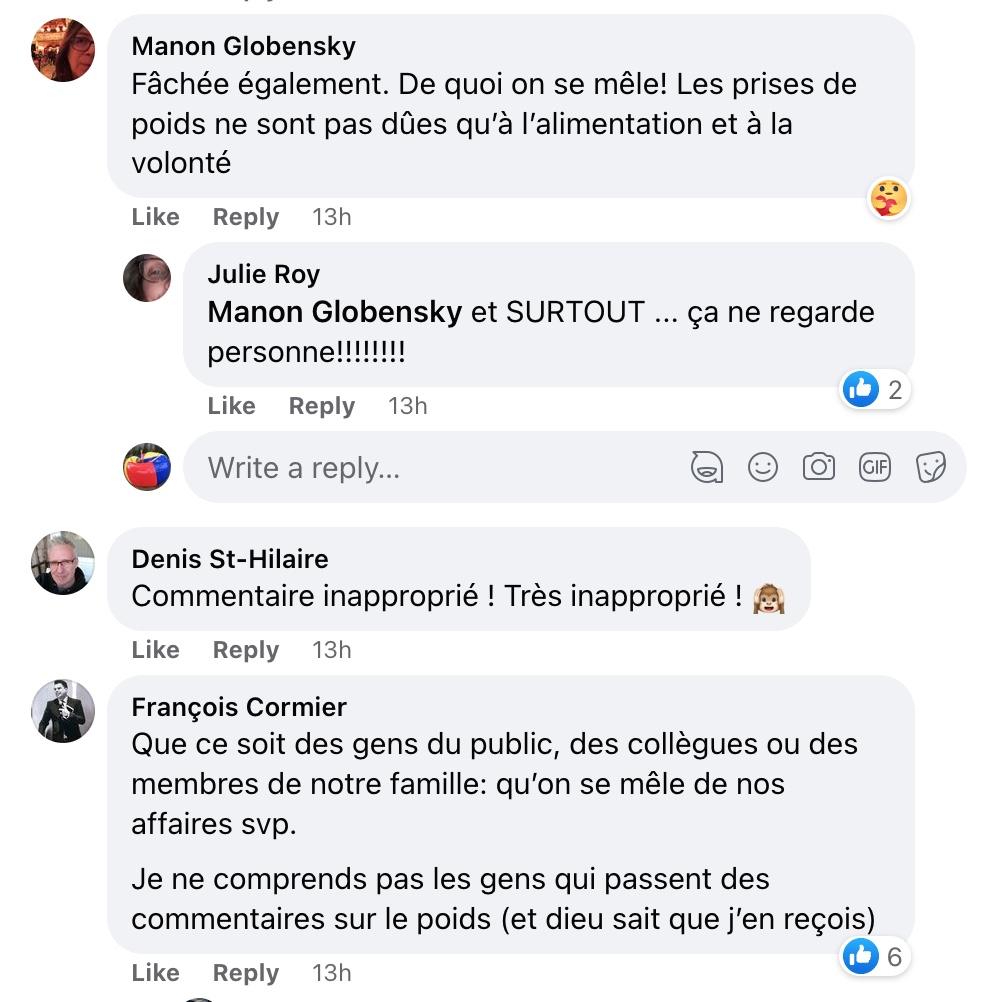Open avatar sticker picker in reply box

point(706,467)
